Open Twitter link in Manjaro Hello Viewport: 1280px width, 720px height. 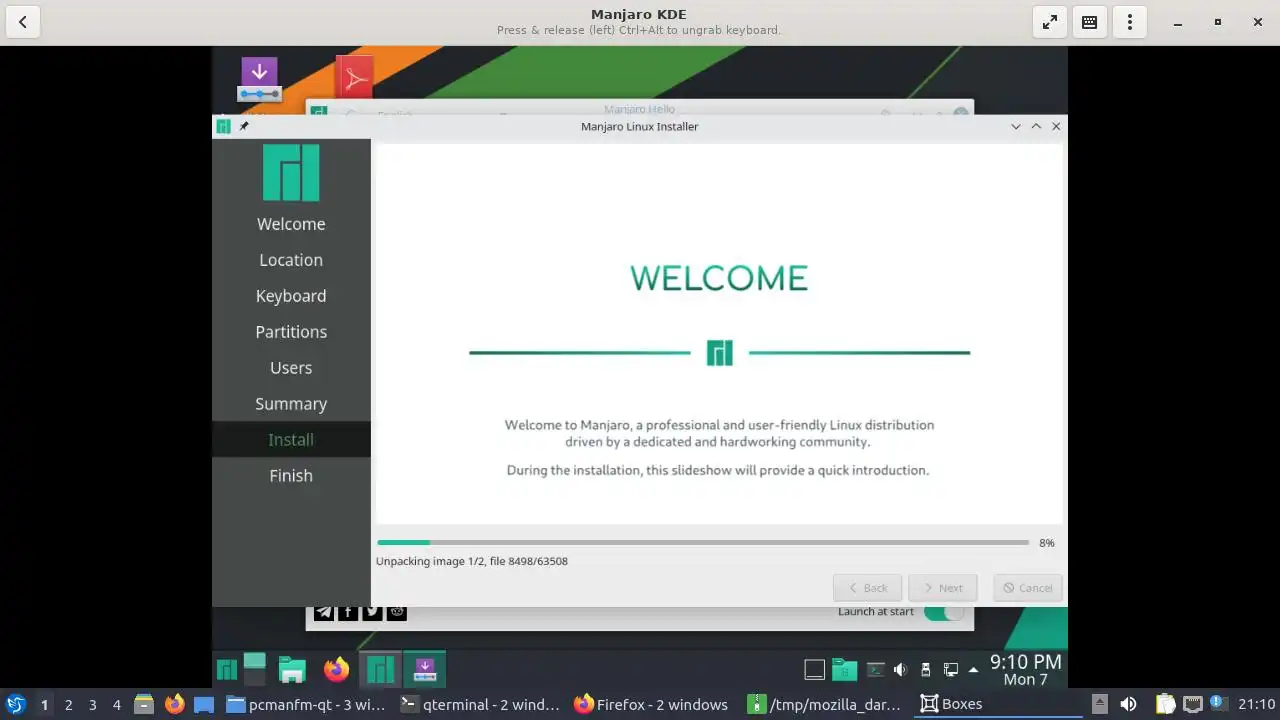(372, 612)
